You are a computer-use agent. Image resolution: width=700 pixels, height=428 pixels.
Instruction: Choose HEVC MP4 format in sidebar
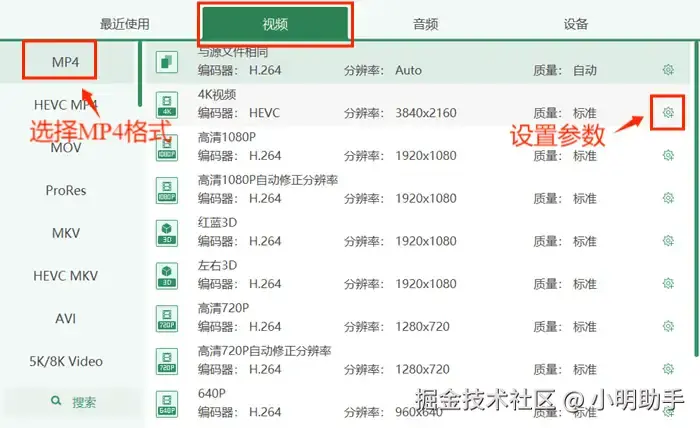(x=66, y=105)
